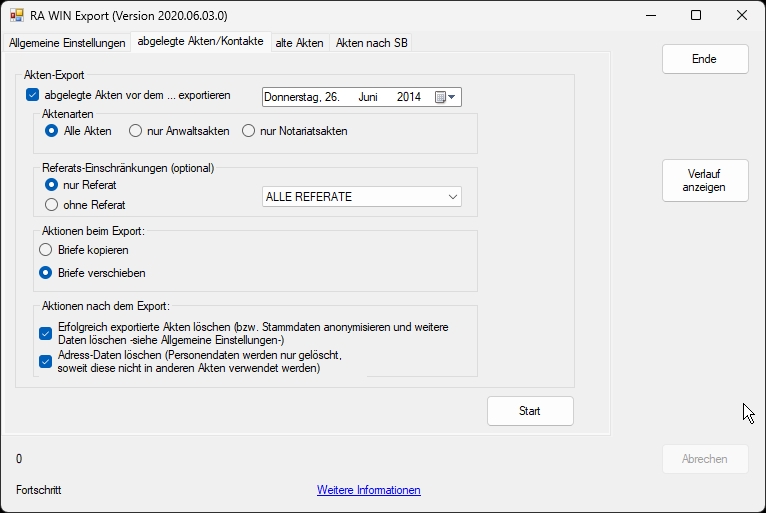Uncheck 'Erfolgreich exportierte Akten löschen' checkbox
Screen dimensions: 766x513
[46, 334]
